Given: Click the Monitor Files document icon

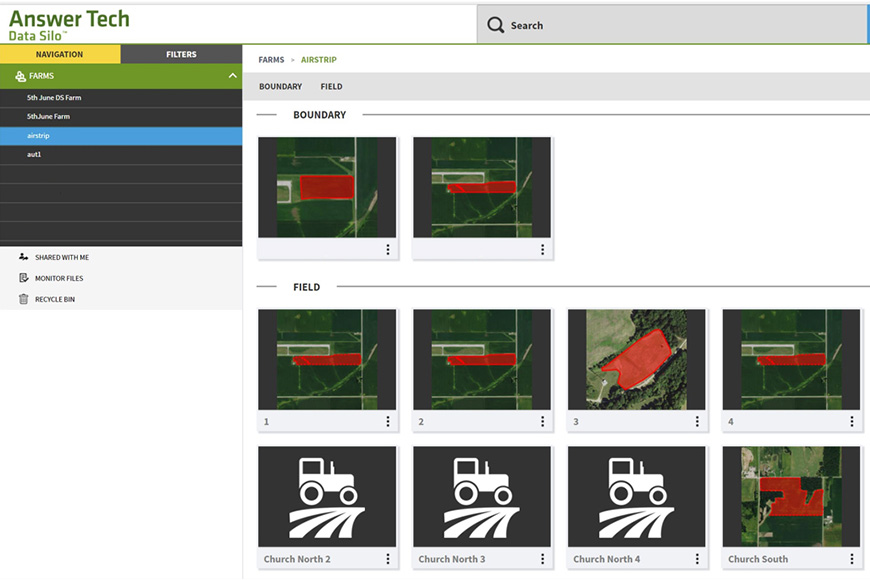Looking at the screenshot, I should pos(23,278).
